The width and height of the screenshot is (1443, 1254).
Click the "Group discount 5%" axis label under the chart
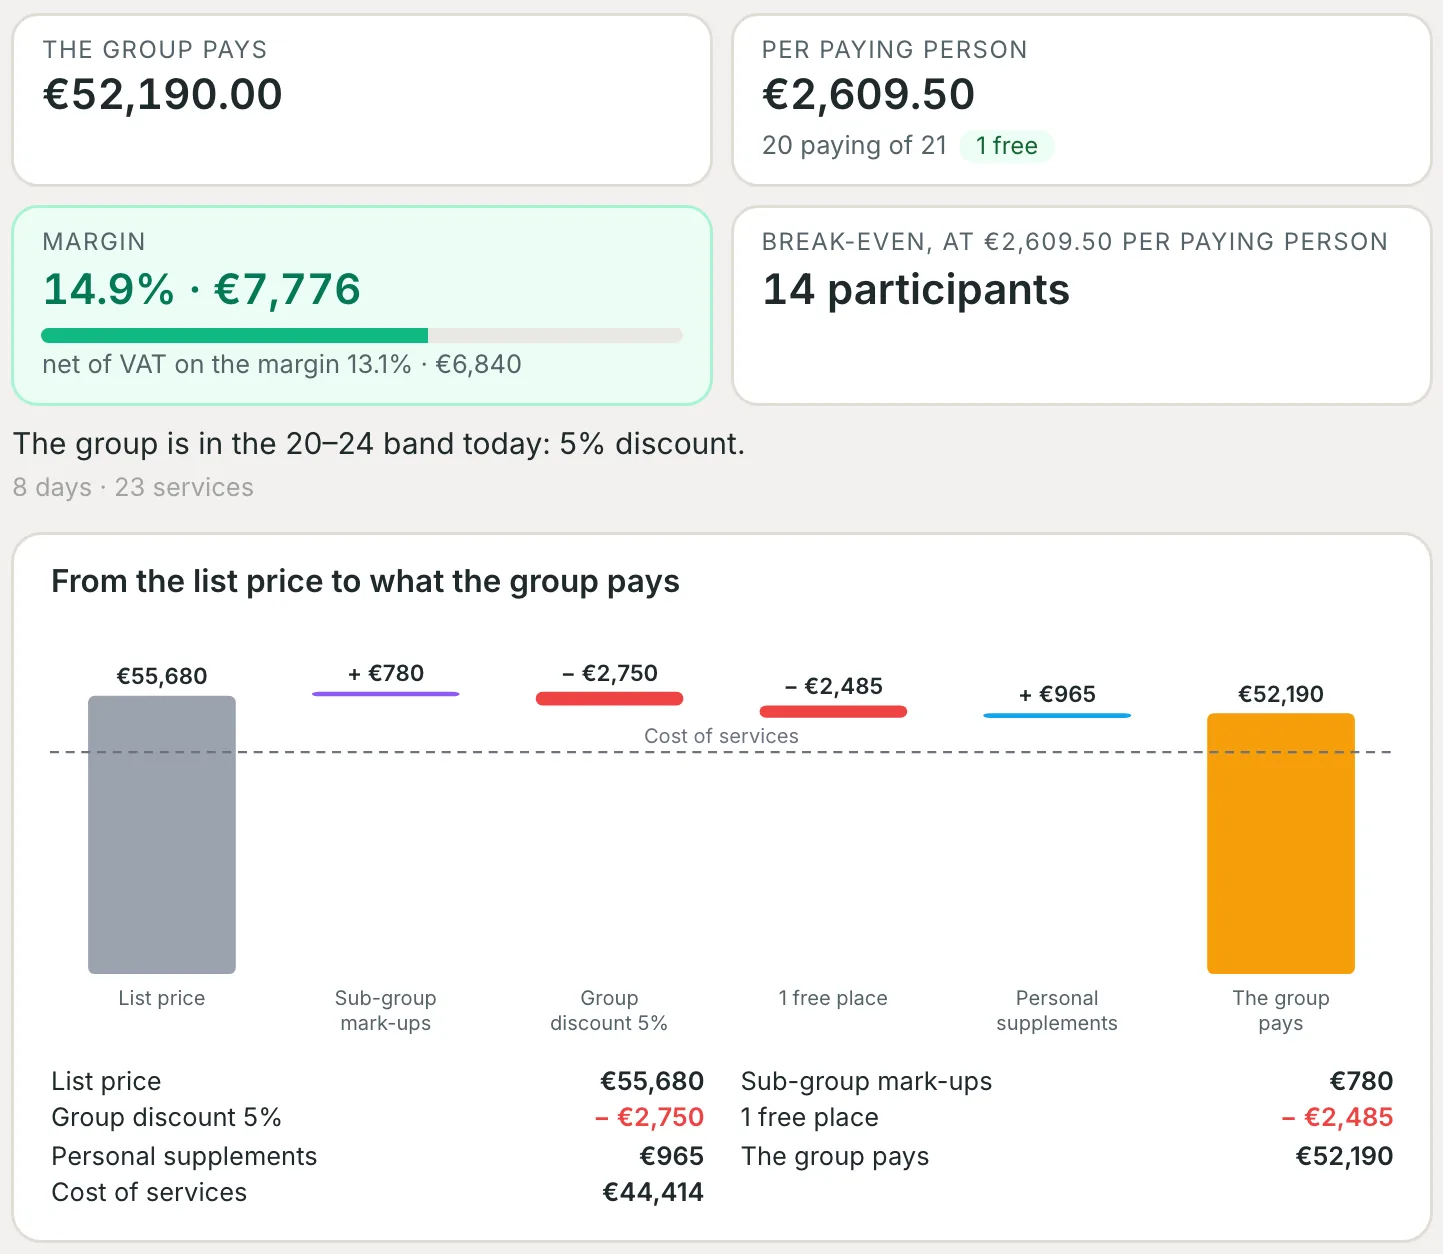(x=609, y=1010)
